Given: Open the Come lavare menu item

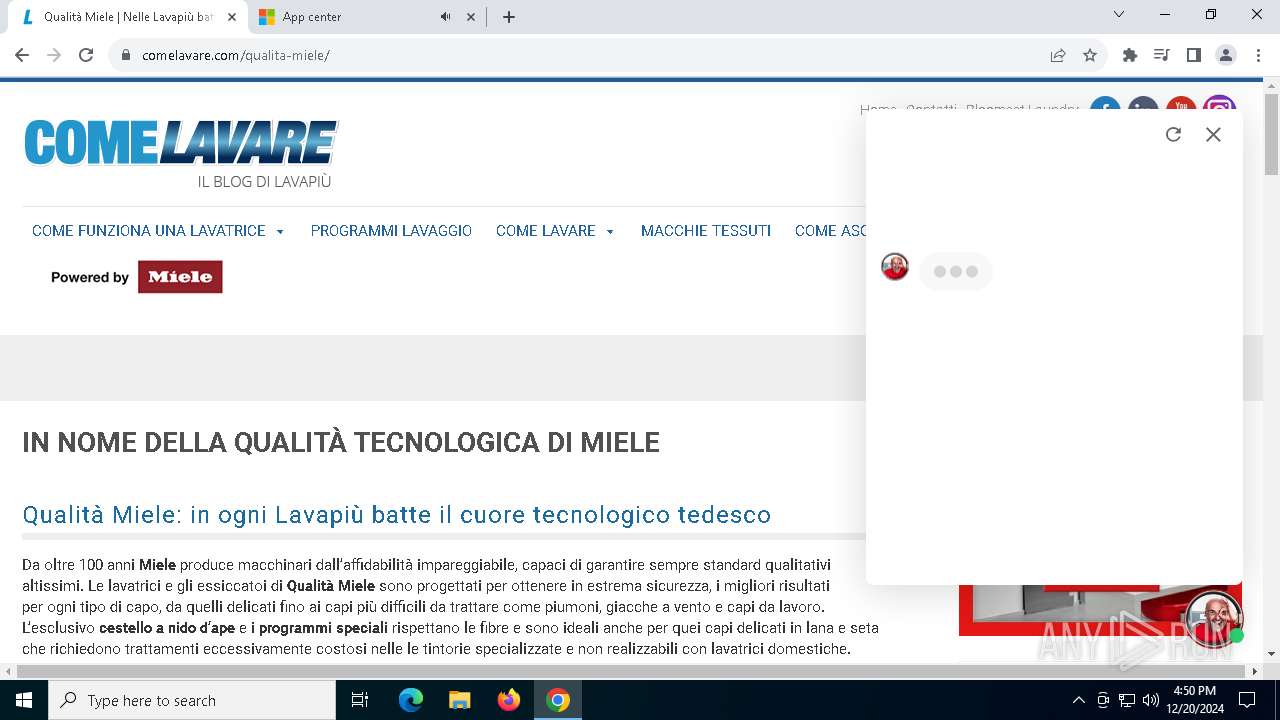Looking at the screenshot, I should pyautogui.click(x=546, y=231).
